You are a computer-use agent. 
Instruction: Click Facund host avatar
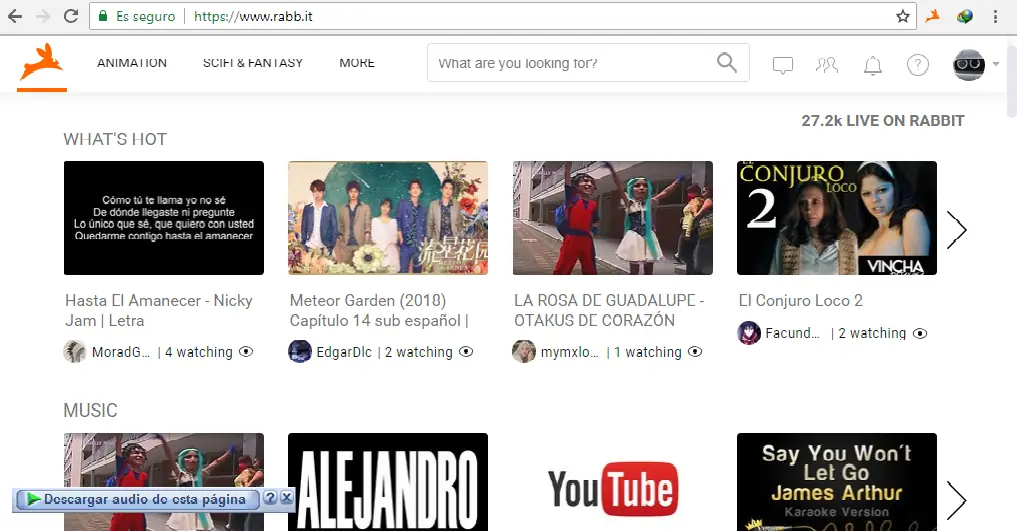click(749, 333)
